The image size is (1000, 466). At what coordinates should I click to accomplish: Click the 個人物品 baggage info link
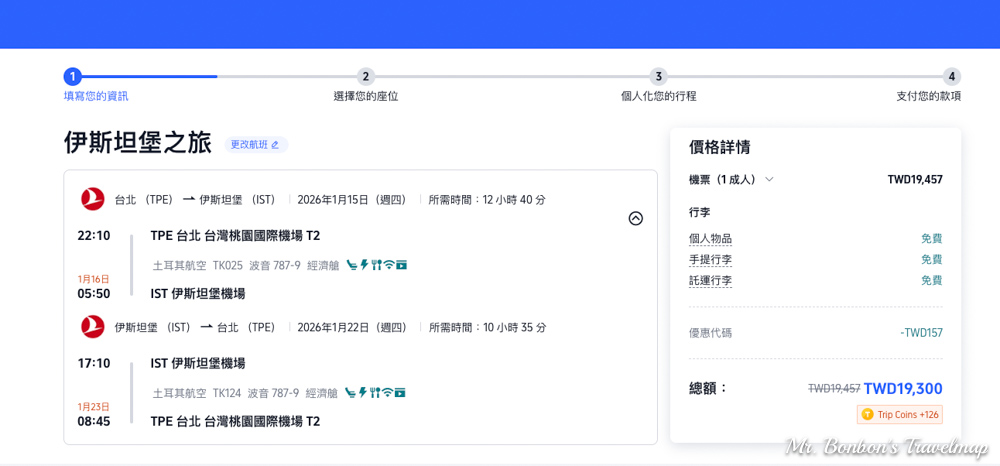pyautogui.click(x=710, y=239)
